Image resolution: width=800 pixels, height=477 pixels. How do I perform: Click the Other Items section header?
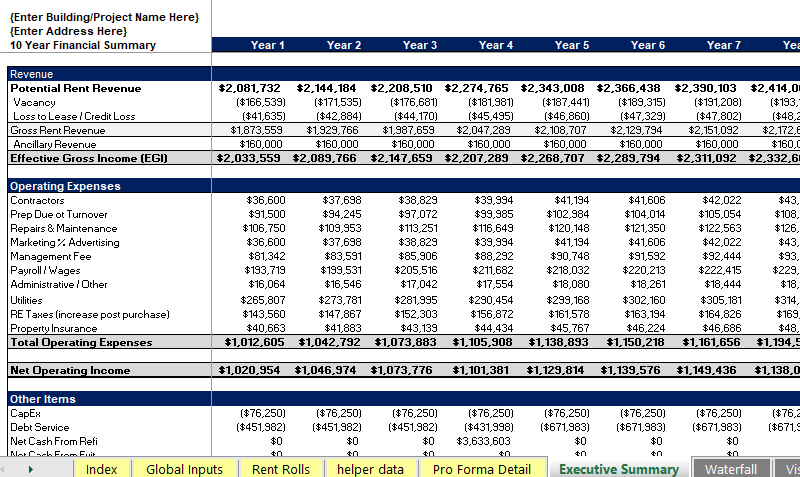point(42,399)
